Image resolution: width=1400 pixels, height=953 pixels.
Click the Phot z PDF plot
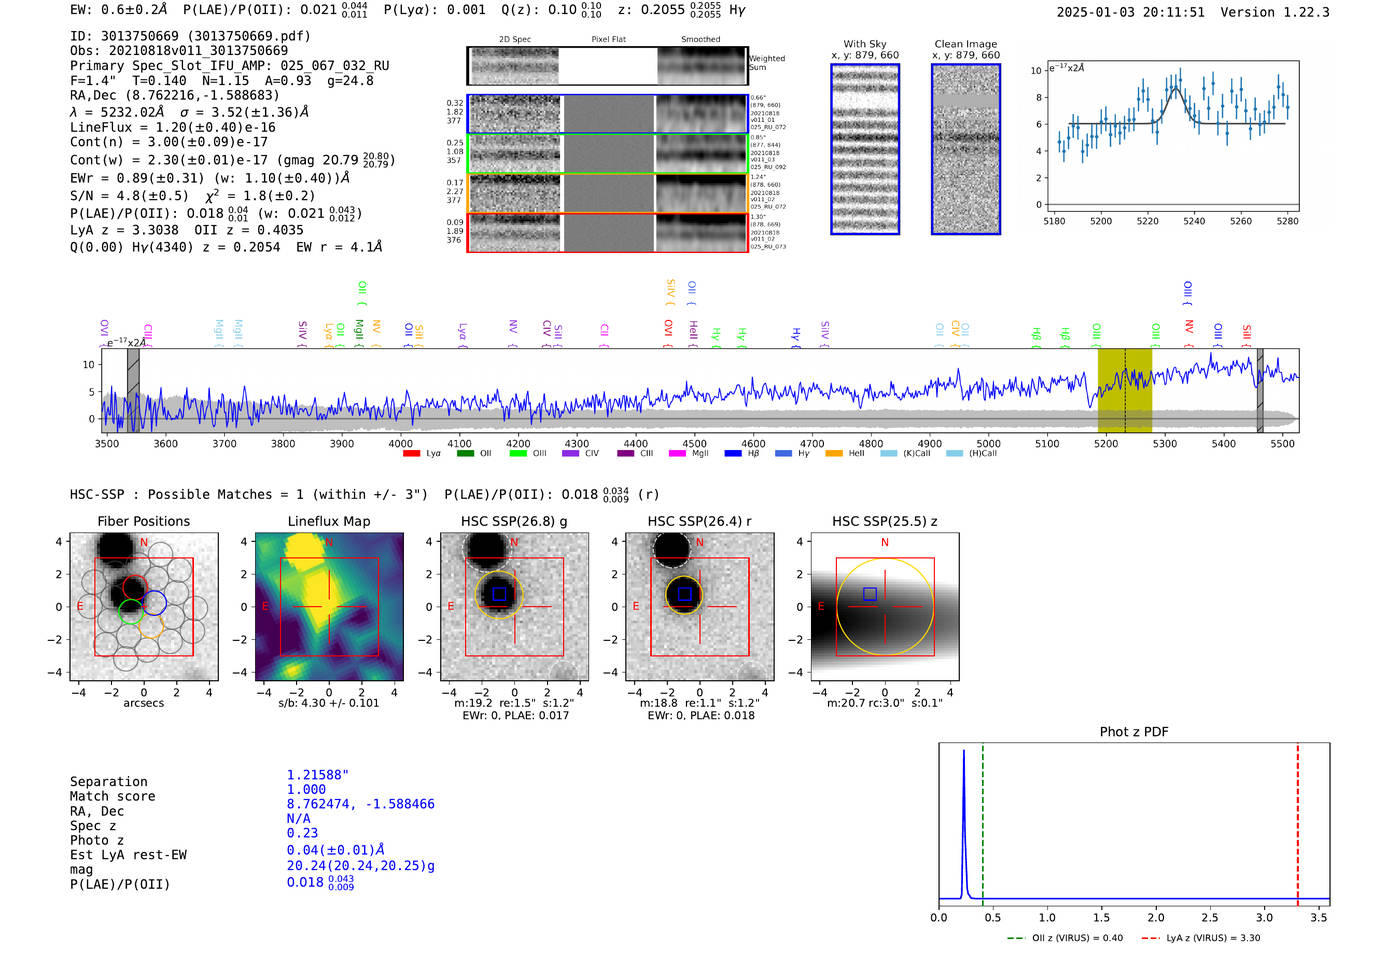coord(1134,824)
